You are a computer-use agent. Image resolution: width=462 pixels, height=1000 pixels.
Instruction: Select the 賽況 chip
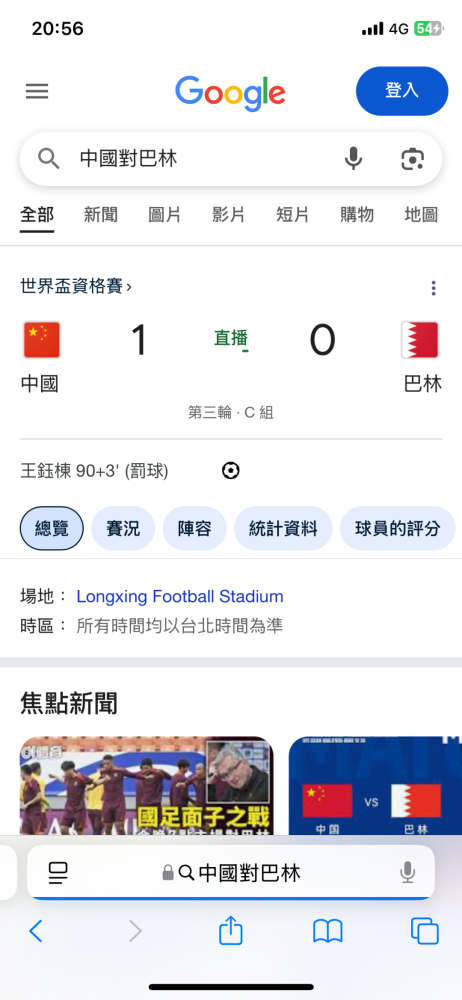(x=123, y=528)
